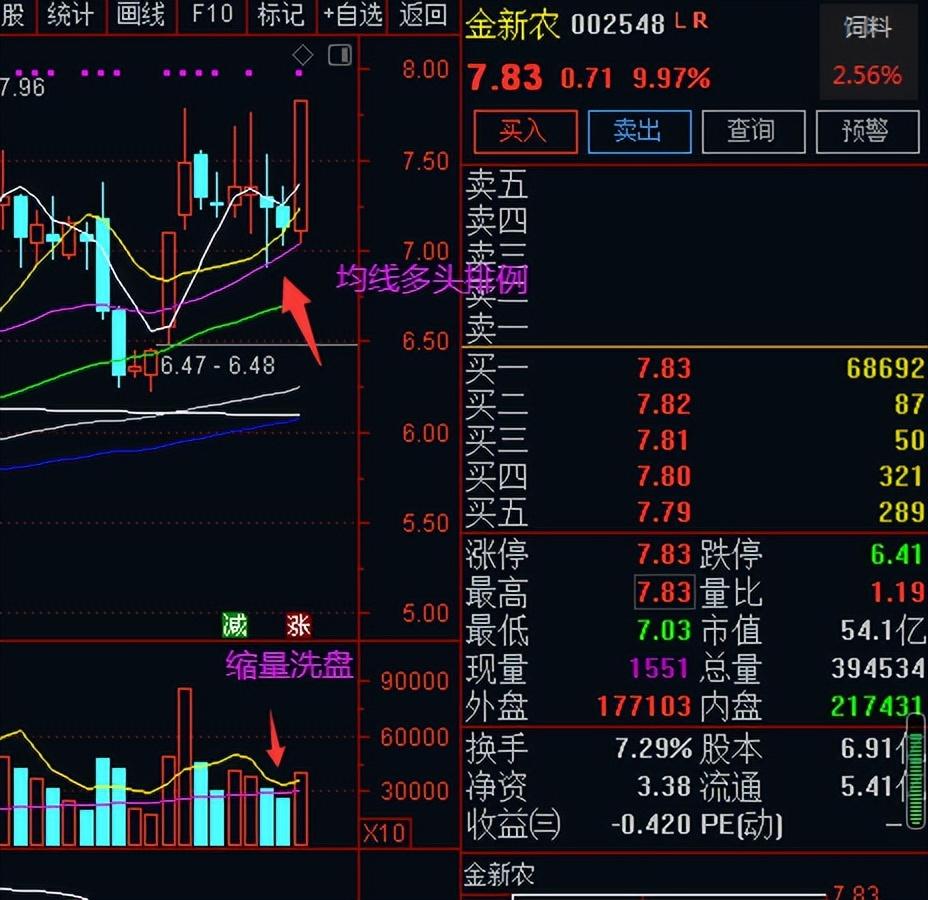Click the green 减 marker icon
The width and height of the screenshot is (928, 900).
click(235, 626)
